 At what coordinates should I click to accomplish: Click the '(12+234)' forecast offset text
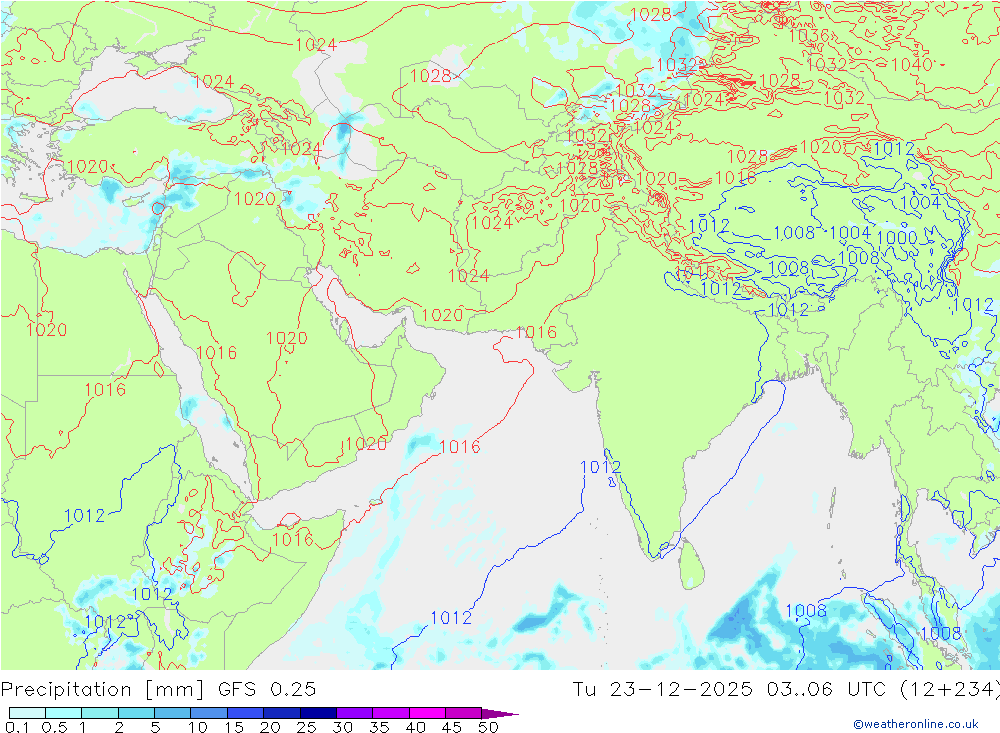click(x=949, y=690)
